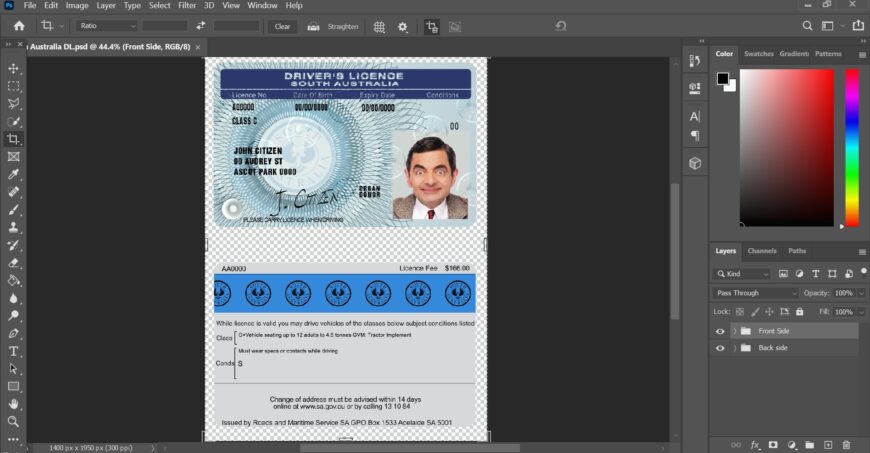Viewport: 870px width, 453px height.
Task: Delete layer using trash icon
Action: tap(846, 445)
